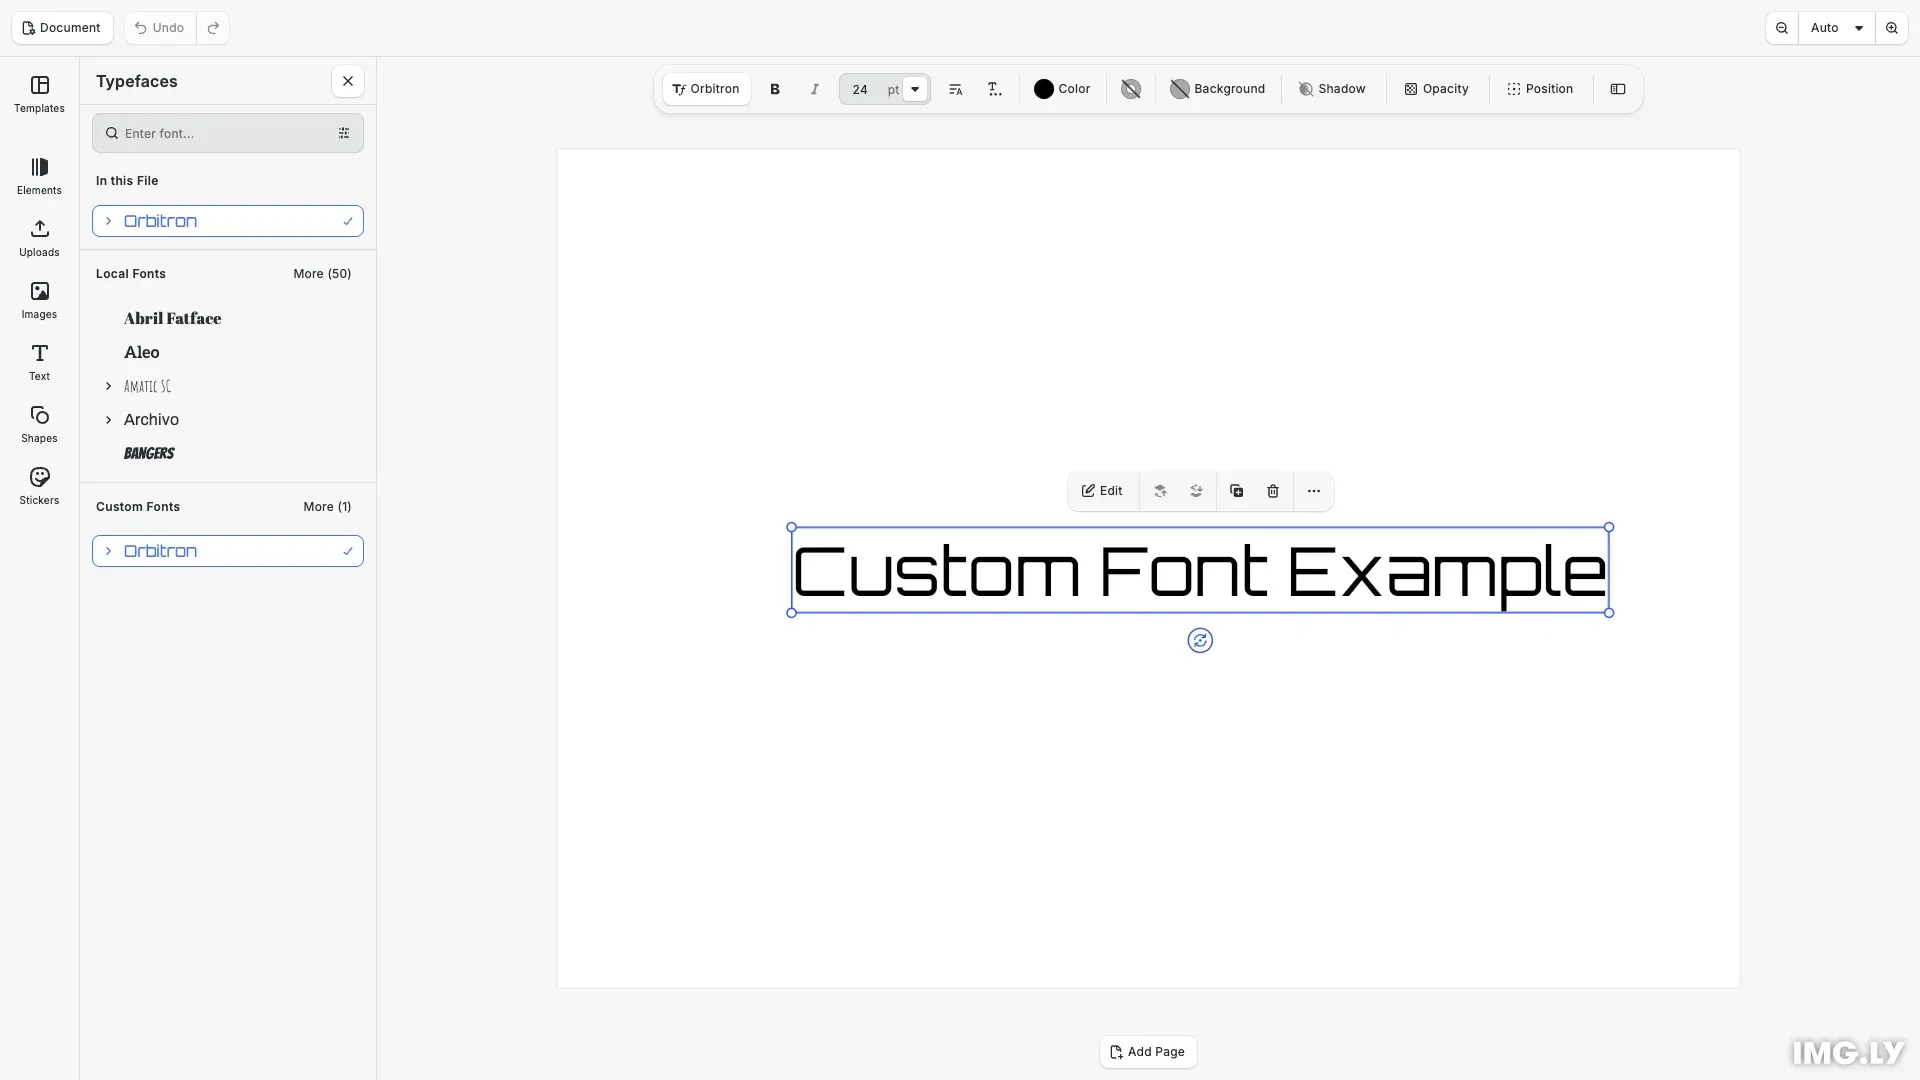Open font search filter options

pyautogui.click(x=344, y=133)
